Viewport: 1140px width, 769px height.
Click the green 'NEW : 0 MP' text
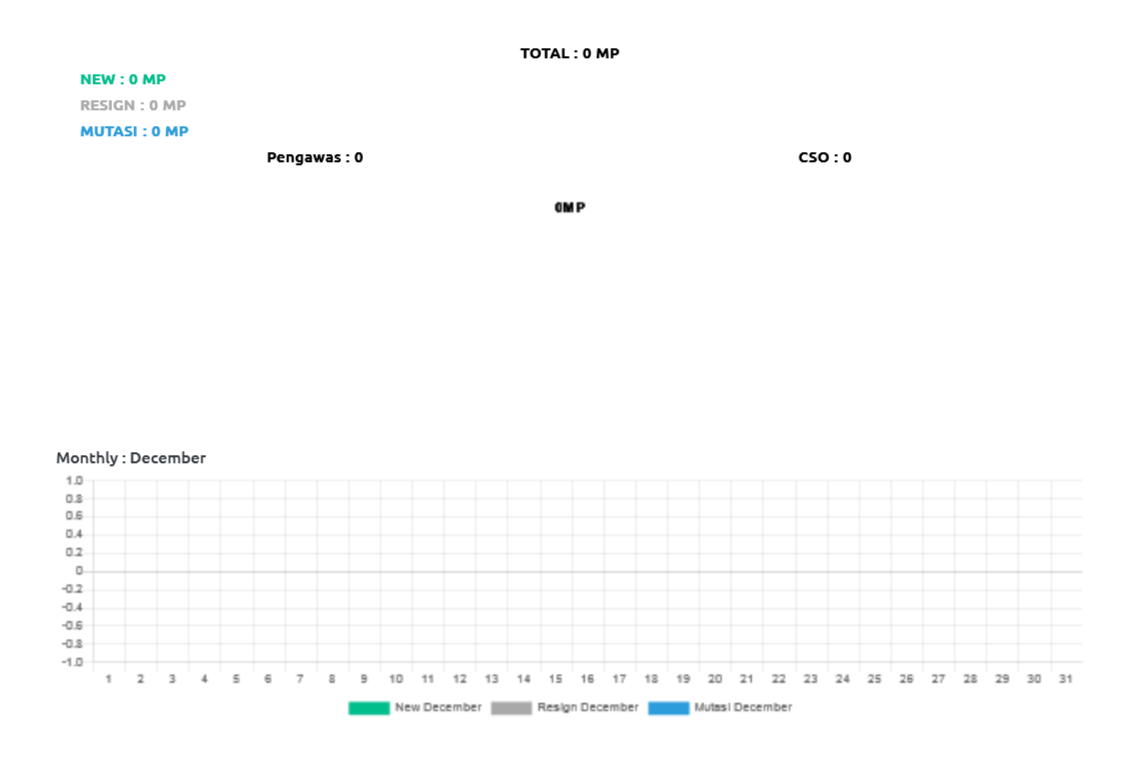coord(123,79)
